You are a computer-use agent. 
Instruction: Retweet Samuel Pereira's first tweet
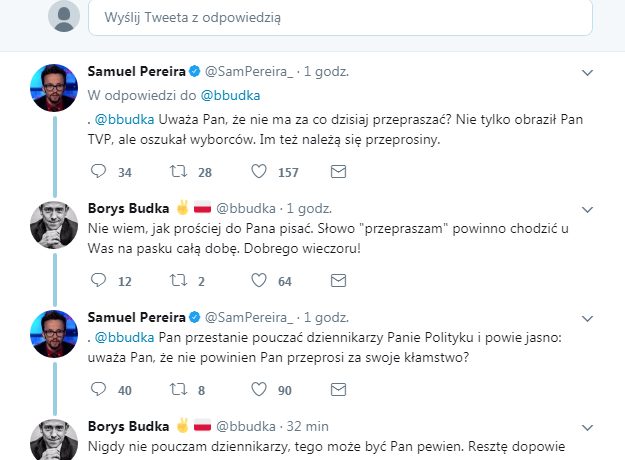point(179,172)
